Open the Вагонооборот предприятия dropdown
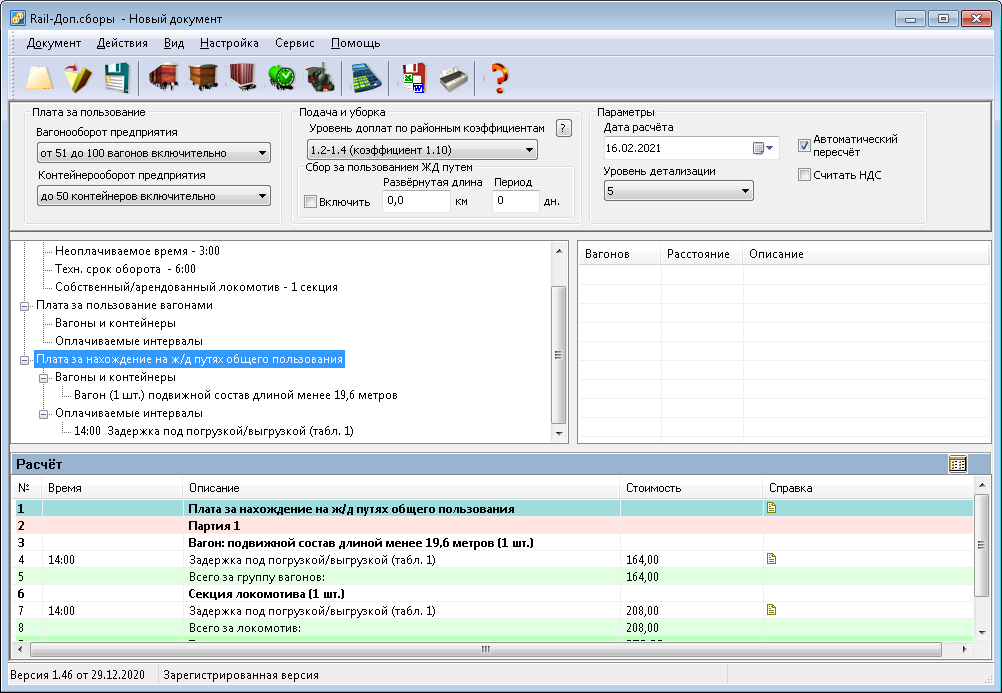1002x693 pixels. click(154, 153)
